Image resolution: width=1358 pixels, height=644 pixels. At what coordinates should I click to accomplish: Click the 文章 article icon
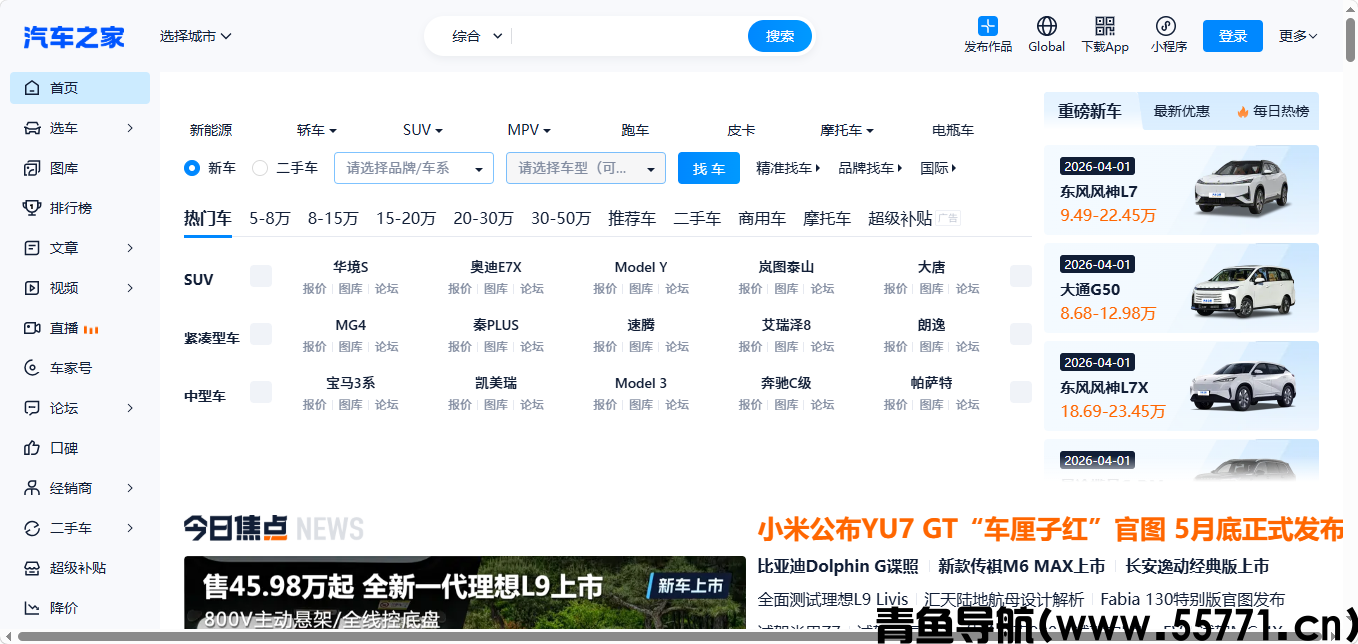pos(32,248)
